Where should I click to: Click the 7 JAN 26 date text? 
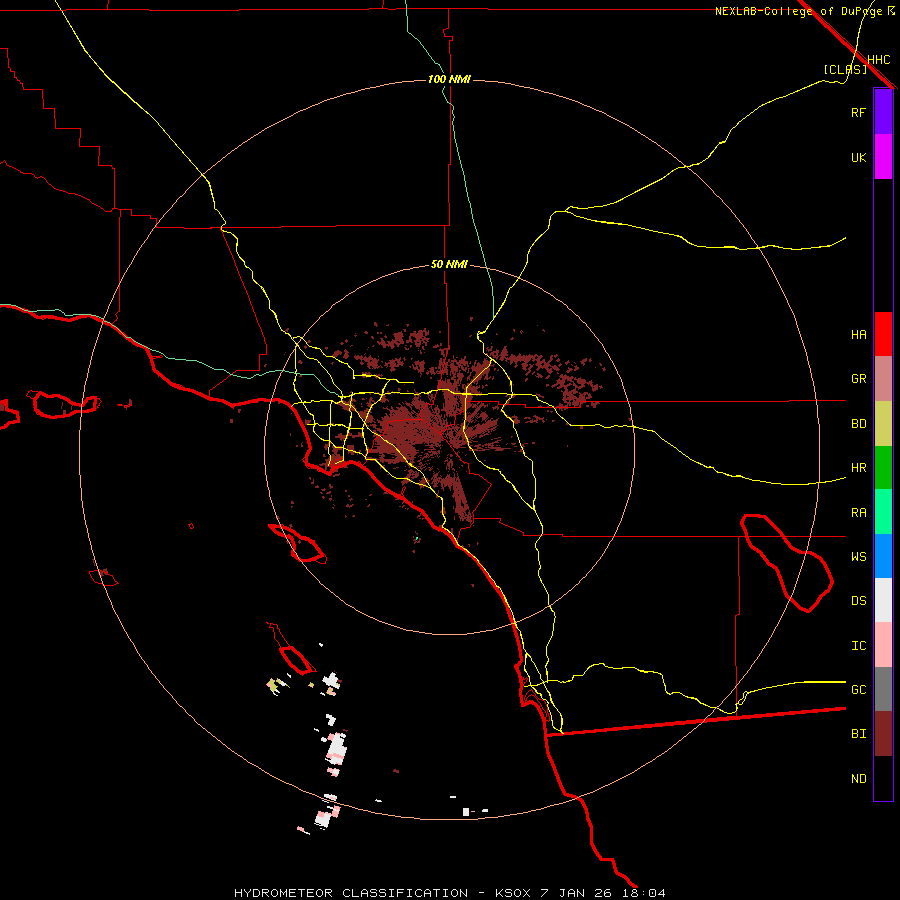click(x=577, y=893)
